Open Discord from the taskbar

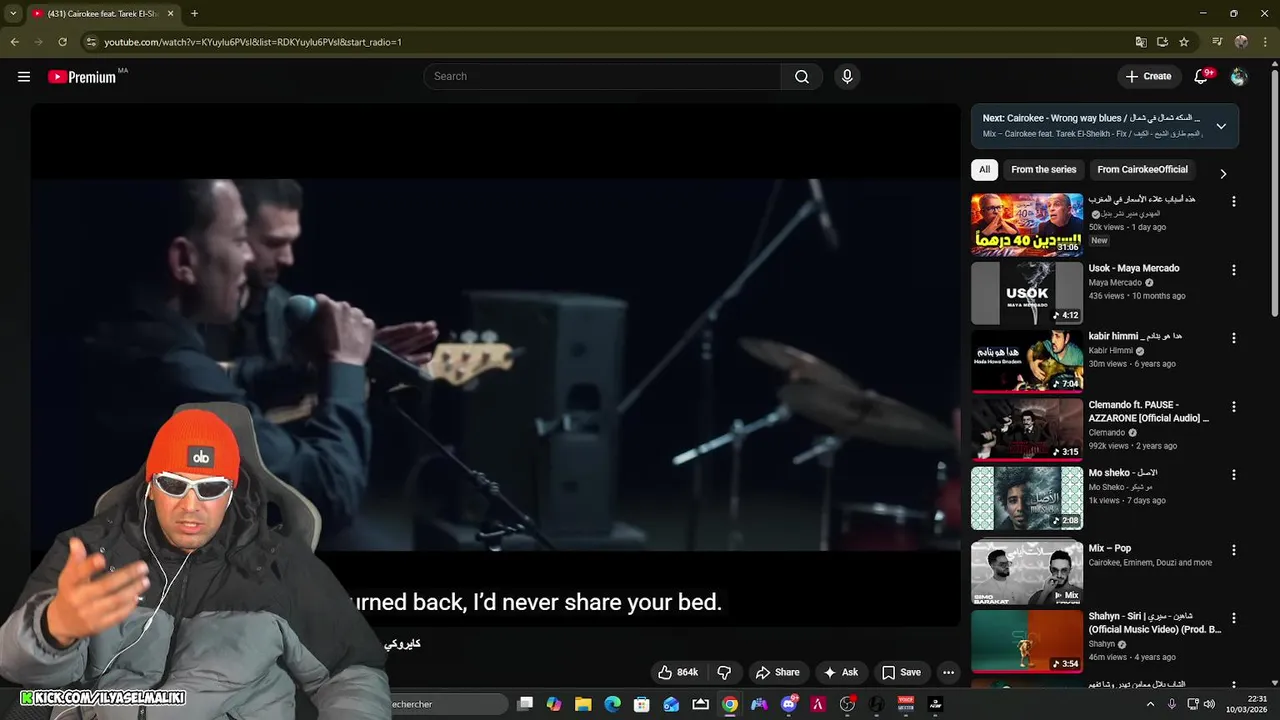point(789,704)
